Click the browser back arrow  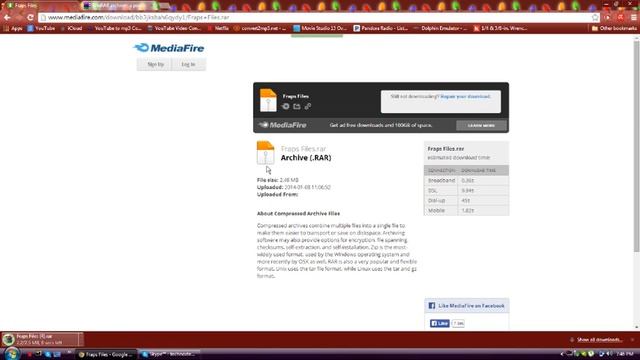7,18
